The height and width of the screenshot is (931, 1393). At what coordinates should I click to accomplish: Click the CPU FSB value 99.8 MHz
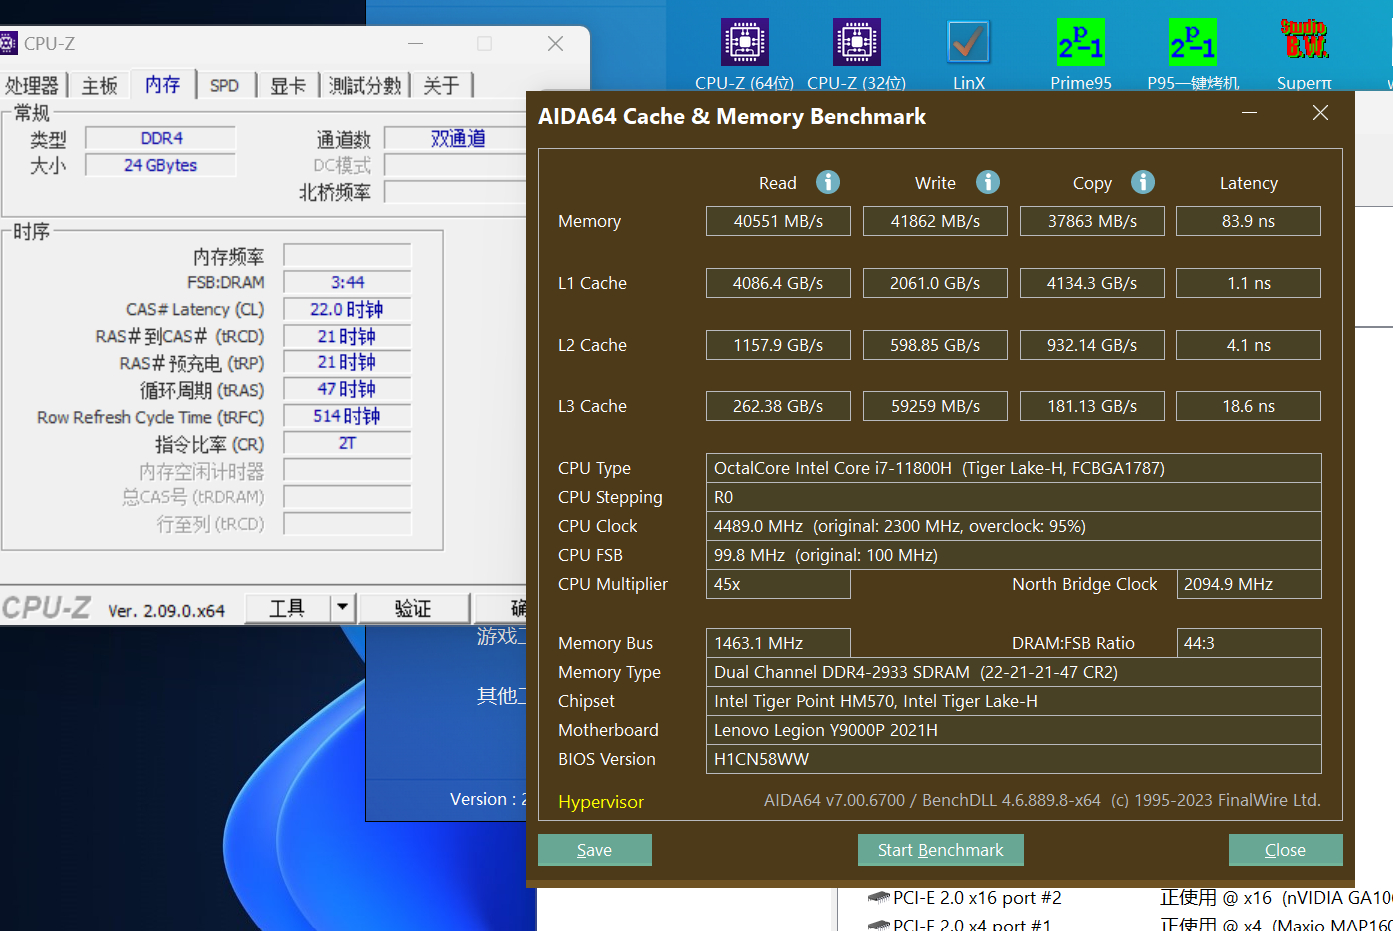(1013, 555)
